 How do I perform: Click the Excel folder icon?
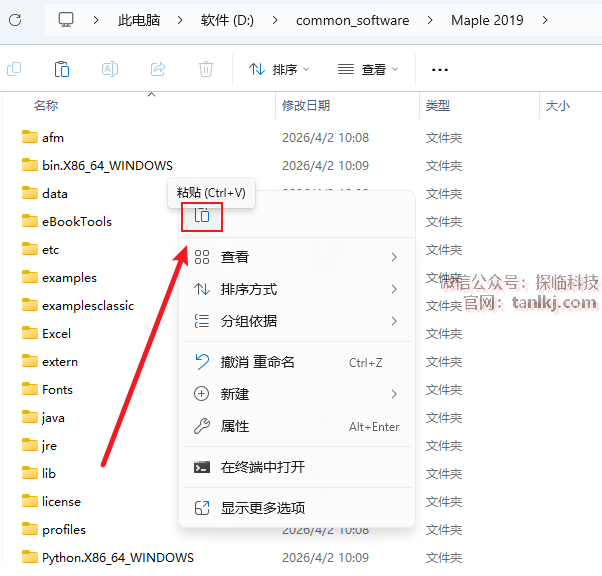point(30,333)
